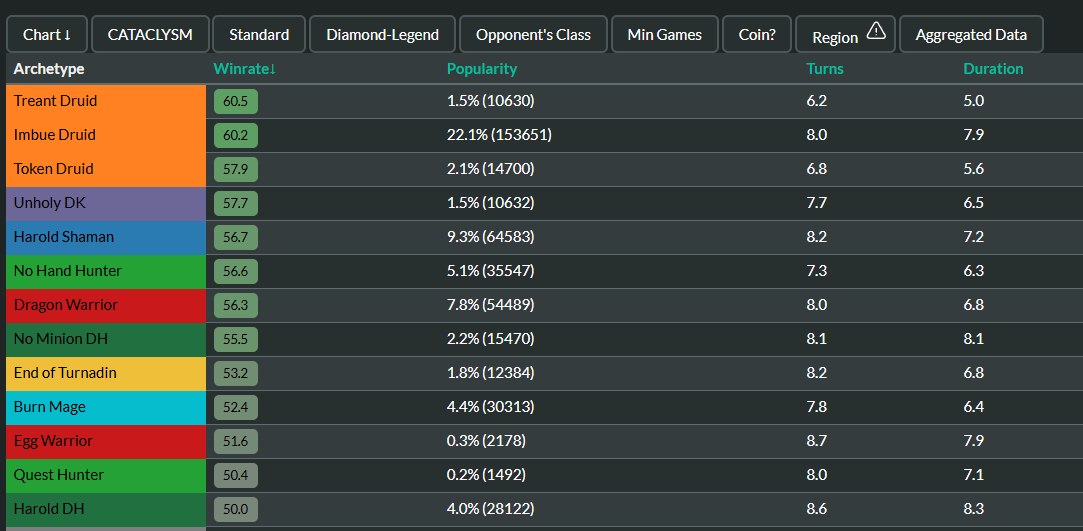Select popularity value 4.4% (30313)
The image size is (1083, 531).
(490, 407)
